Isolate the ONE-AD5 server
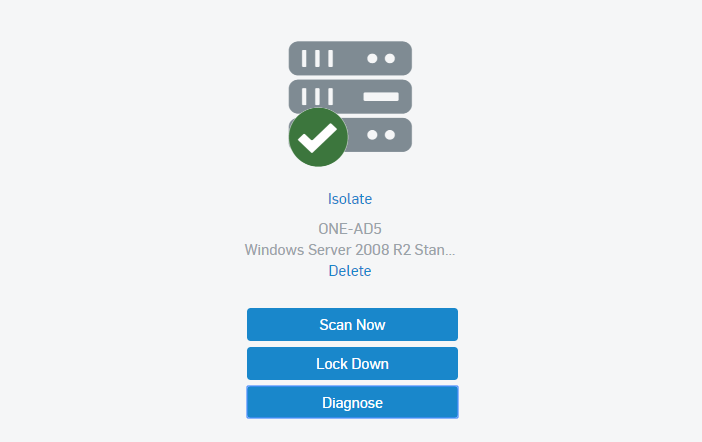The height and width of the screenshot is (442, 702). point(350,199)
